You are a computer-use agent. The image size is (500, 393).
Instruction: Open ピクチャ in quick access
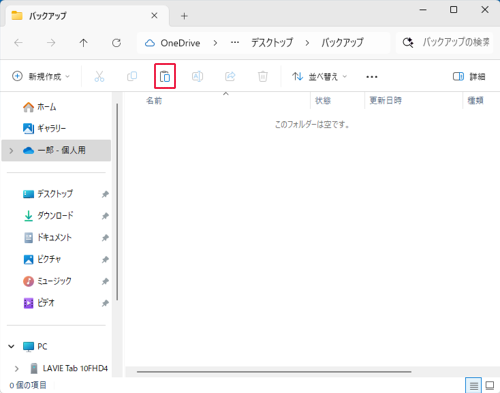(42, 259)
